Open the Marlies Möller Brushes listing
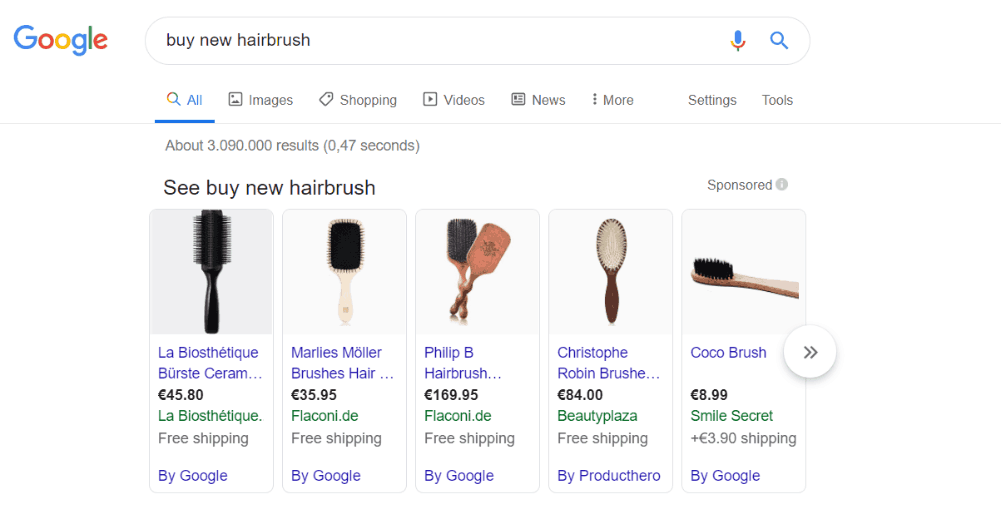 click(x=343, y=363)
